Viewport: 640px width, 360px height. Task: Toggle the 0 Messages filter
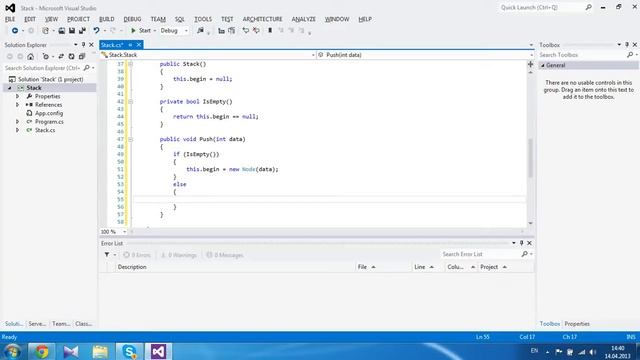[x=224, y=255]
